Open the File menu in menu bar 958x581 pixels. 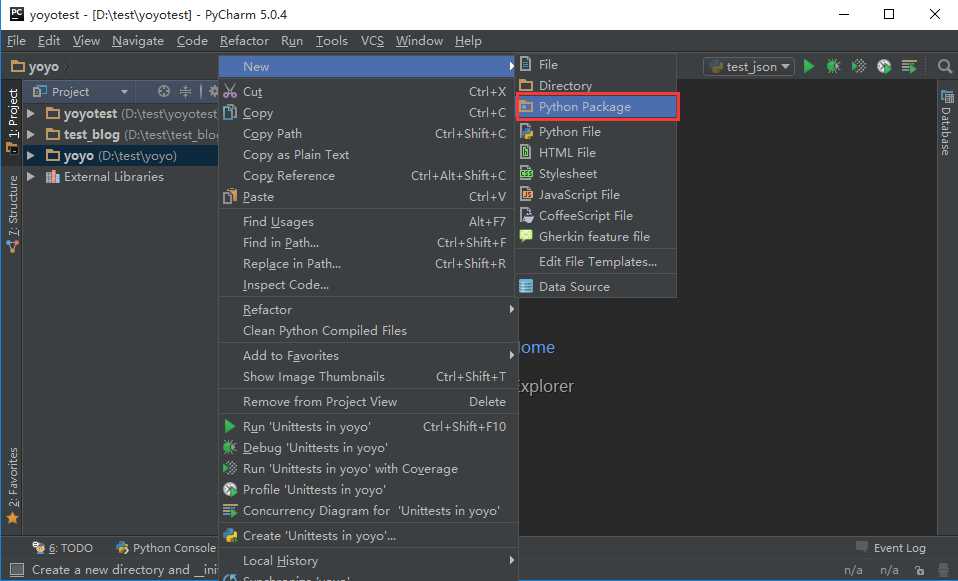(16, 41)
